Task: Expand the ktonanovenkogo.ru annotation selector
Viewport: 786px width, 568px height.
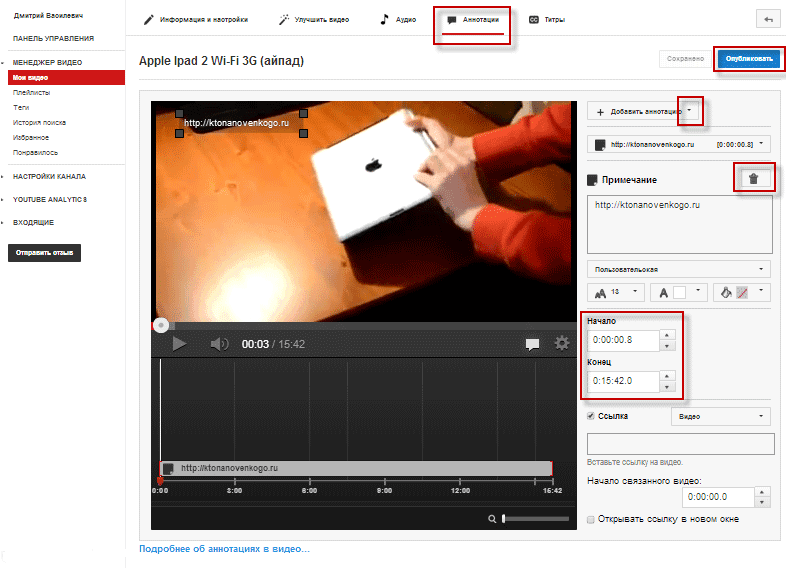Action: click(x=679, y=144)
